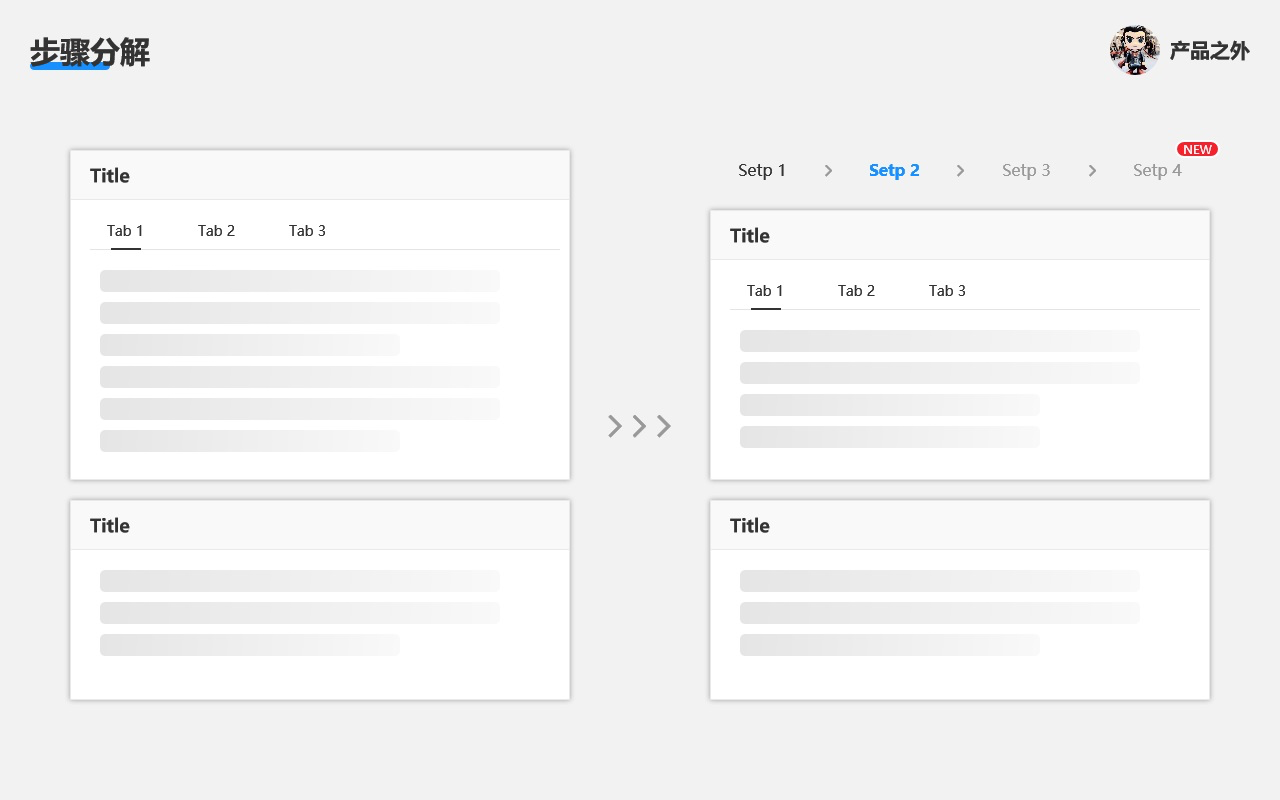The height and width of the screenshot is (800, 1280).
Task: Click the red NEW badge above Setp 4
Action: pos(1197,150)
